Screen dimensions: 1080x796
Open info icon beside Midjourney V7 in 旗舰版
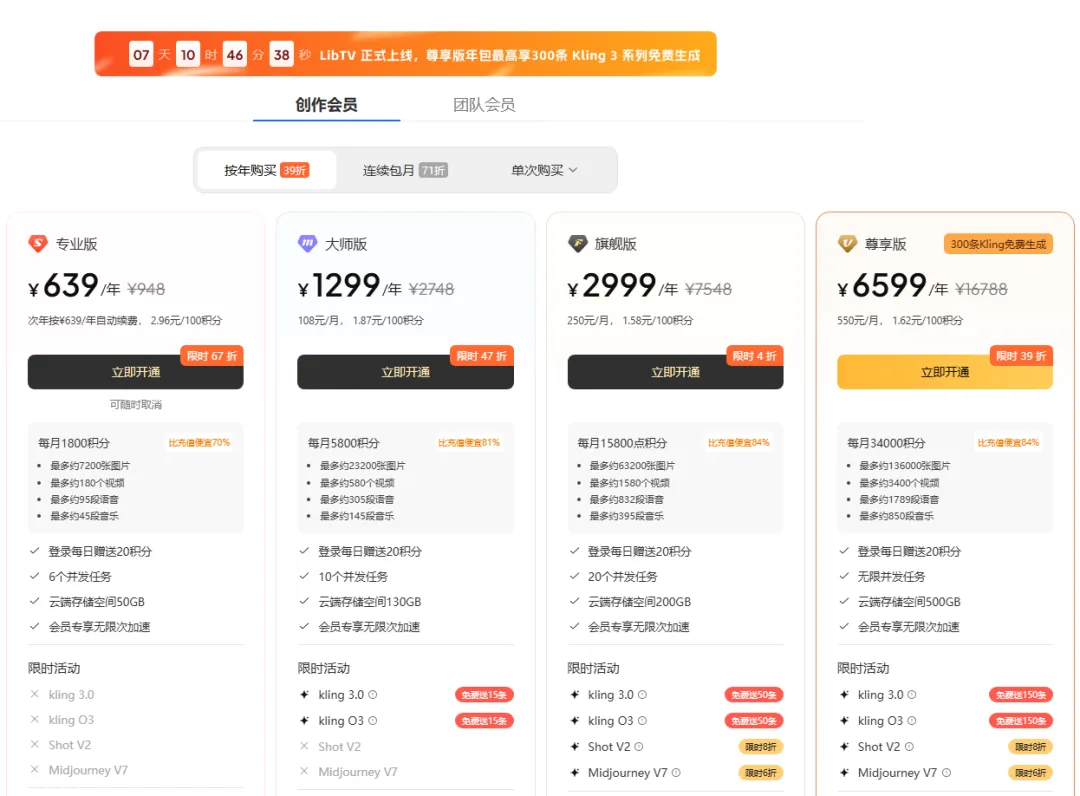(676, 773)
